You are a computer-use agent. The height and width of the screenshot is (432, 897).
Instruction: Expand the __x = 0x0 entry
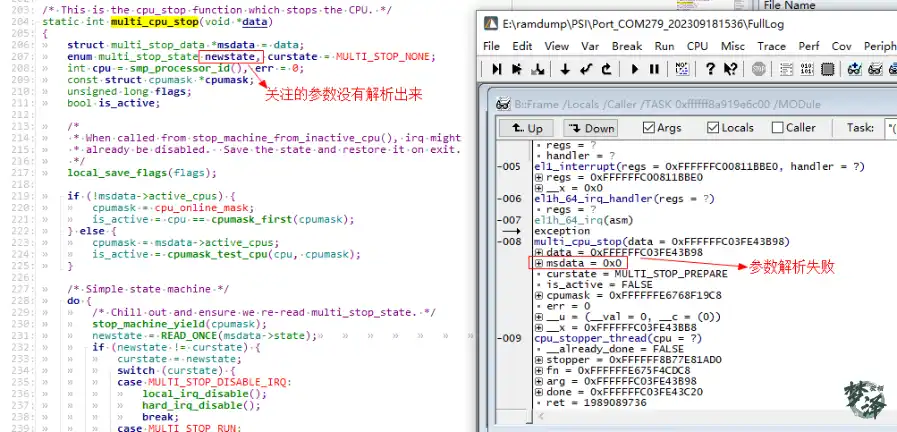click(x=539, y=188)
